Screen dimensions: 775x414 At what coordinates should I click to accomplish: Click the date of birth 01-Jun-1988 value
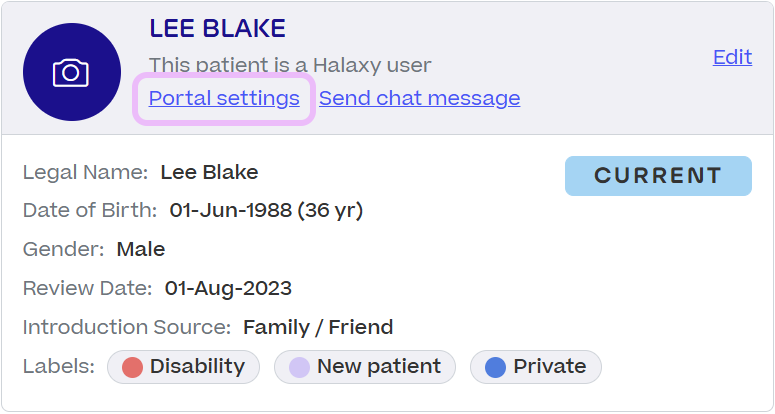point(266,210)
